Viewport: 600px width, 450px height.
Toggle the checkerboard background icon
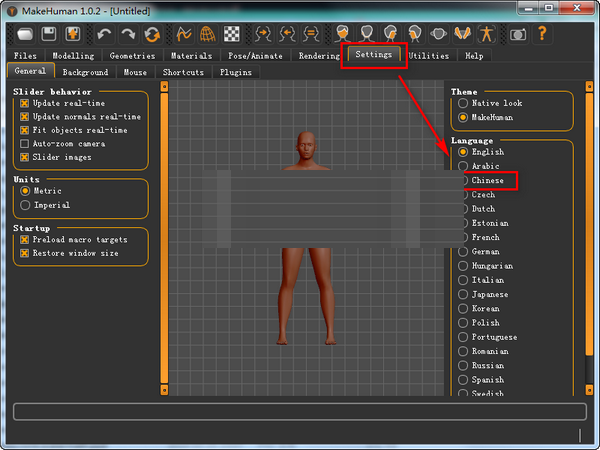(x=232, y=34)
